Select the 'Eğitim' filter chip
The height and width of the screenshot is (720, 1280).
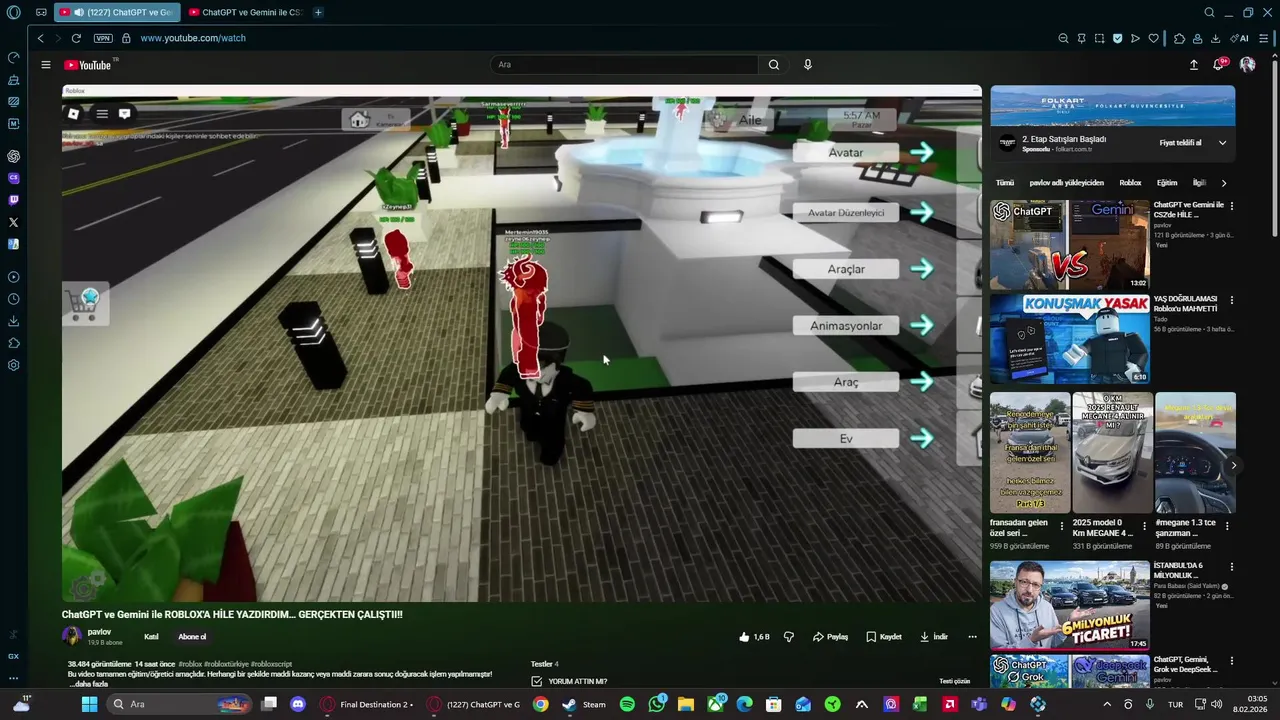tap(1167, 183)
